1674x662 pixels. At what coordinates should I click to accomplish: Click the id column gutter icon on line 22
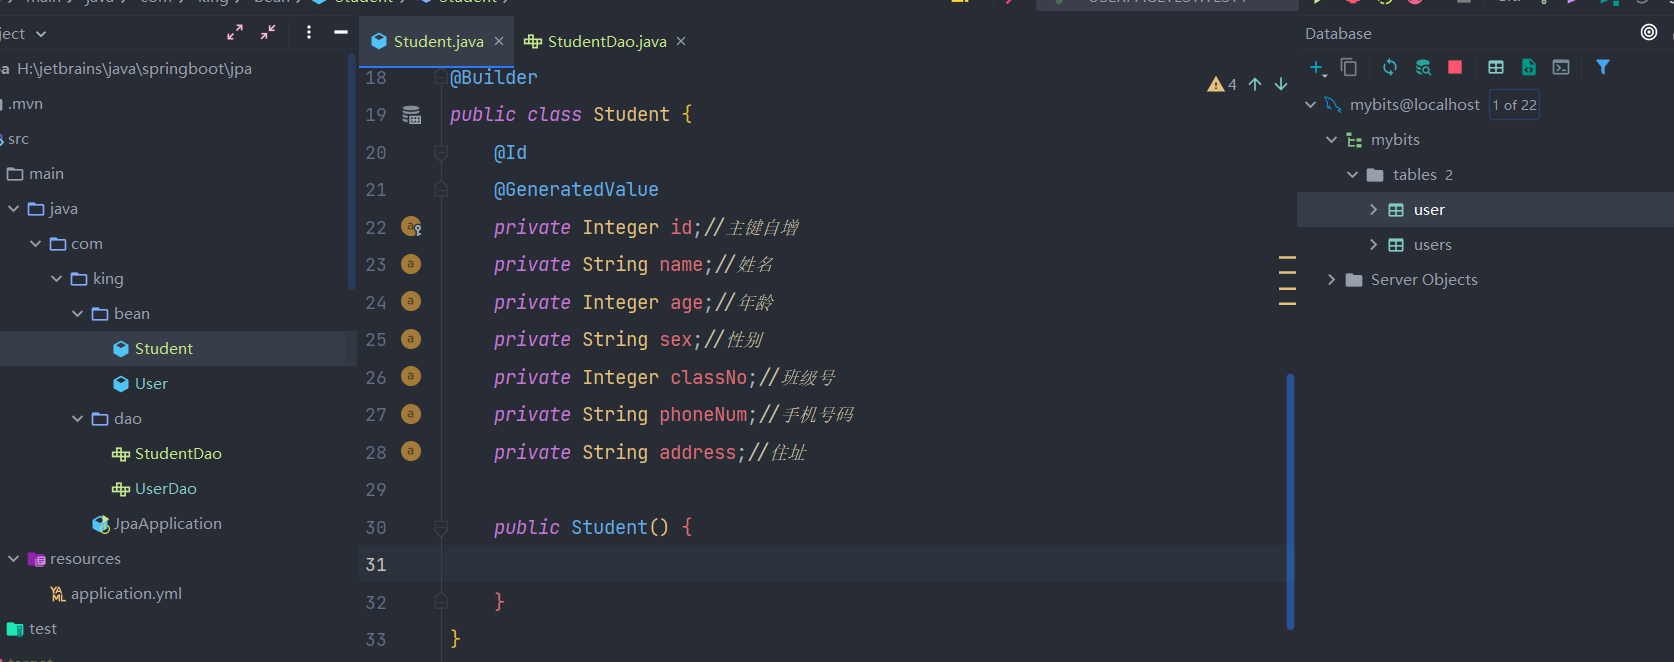[x=411, y=227]
